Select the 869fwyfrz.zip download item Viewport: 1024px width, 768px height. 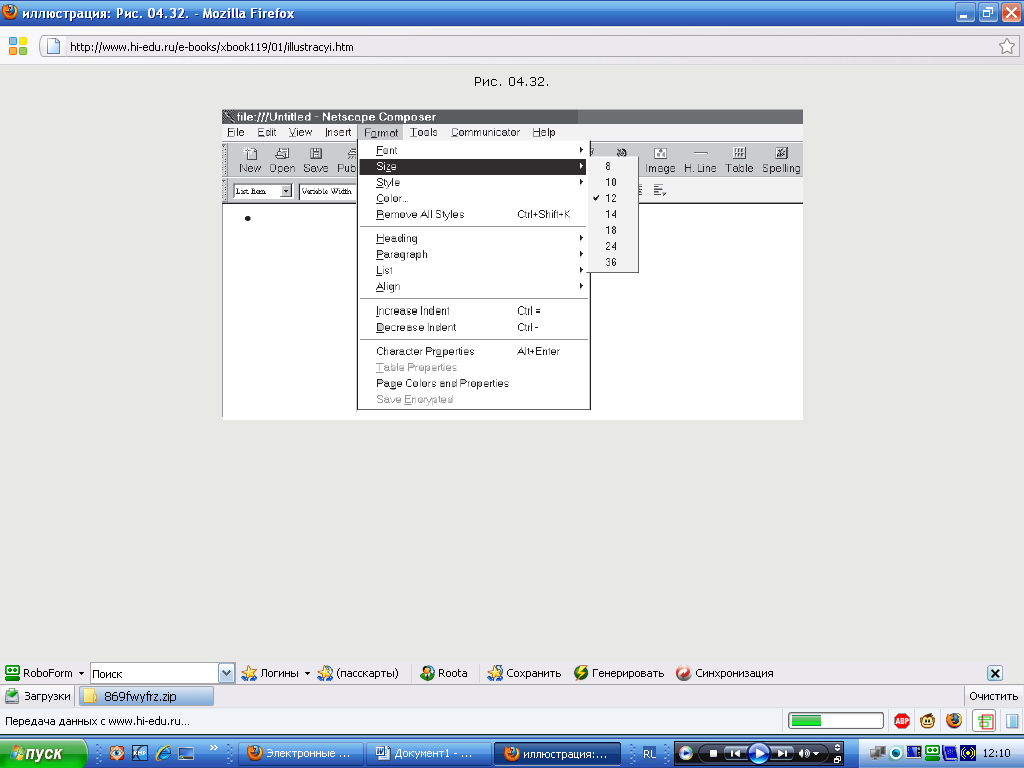pos(146,696)
